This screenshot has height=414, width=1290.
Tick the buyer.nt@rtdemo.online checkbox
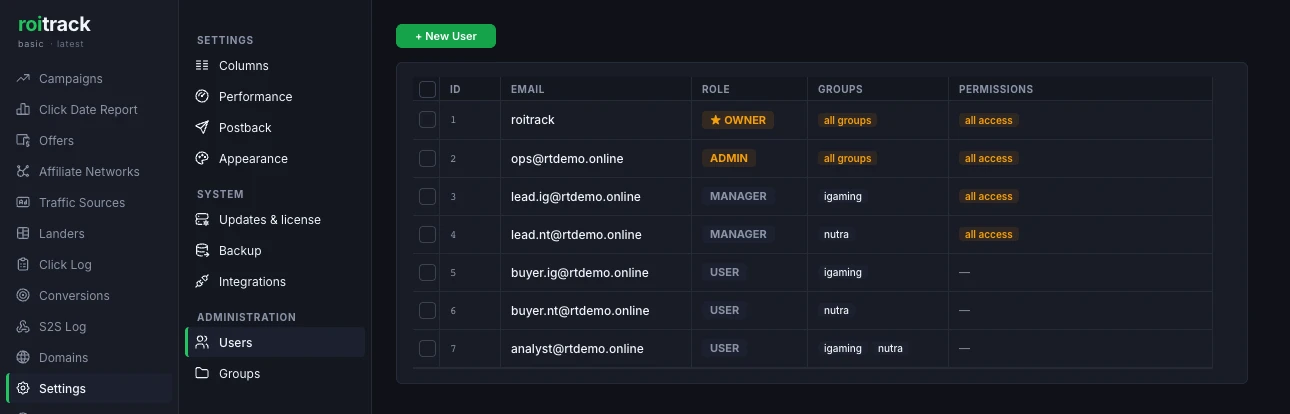click(x=427, y=310)
